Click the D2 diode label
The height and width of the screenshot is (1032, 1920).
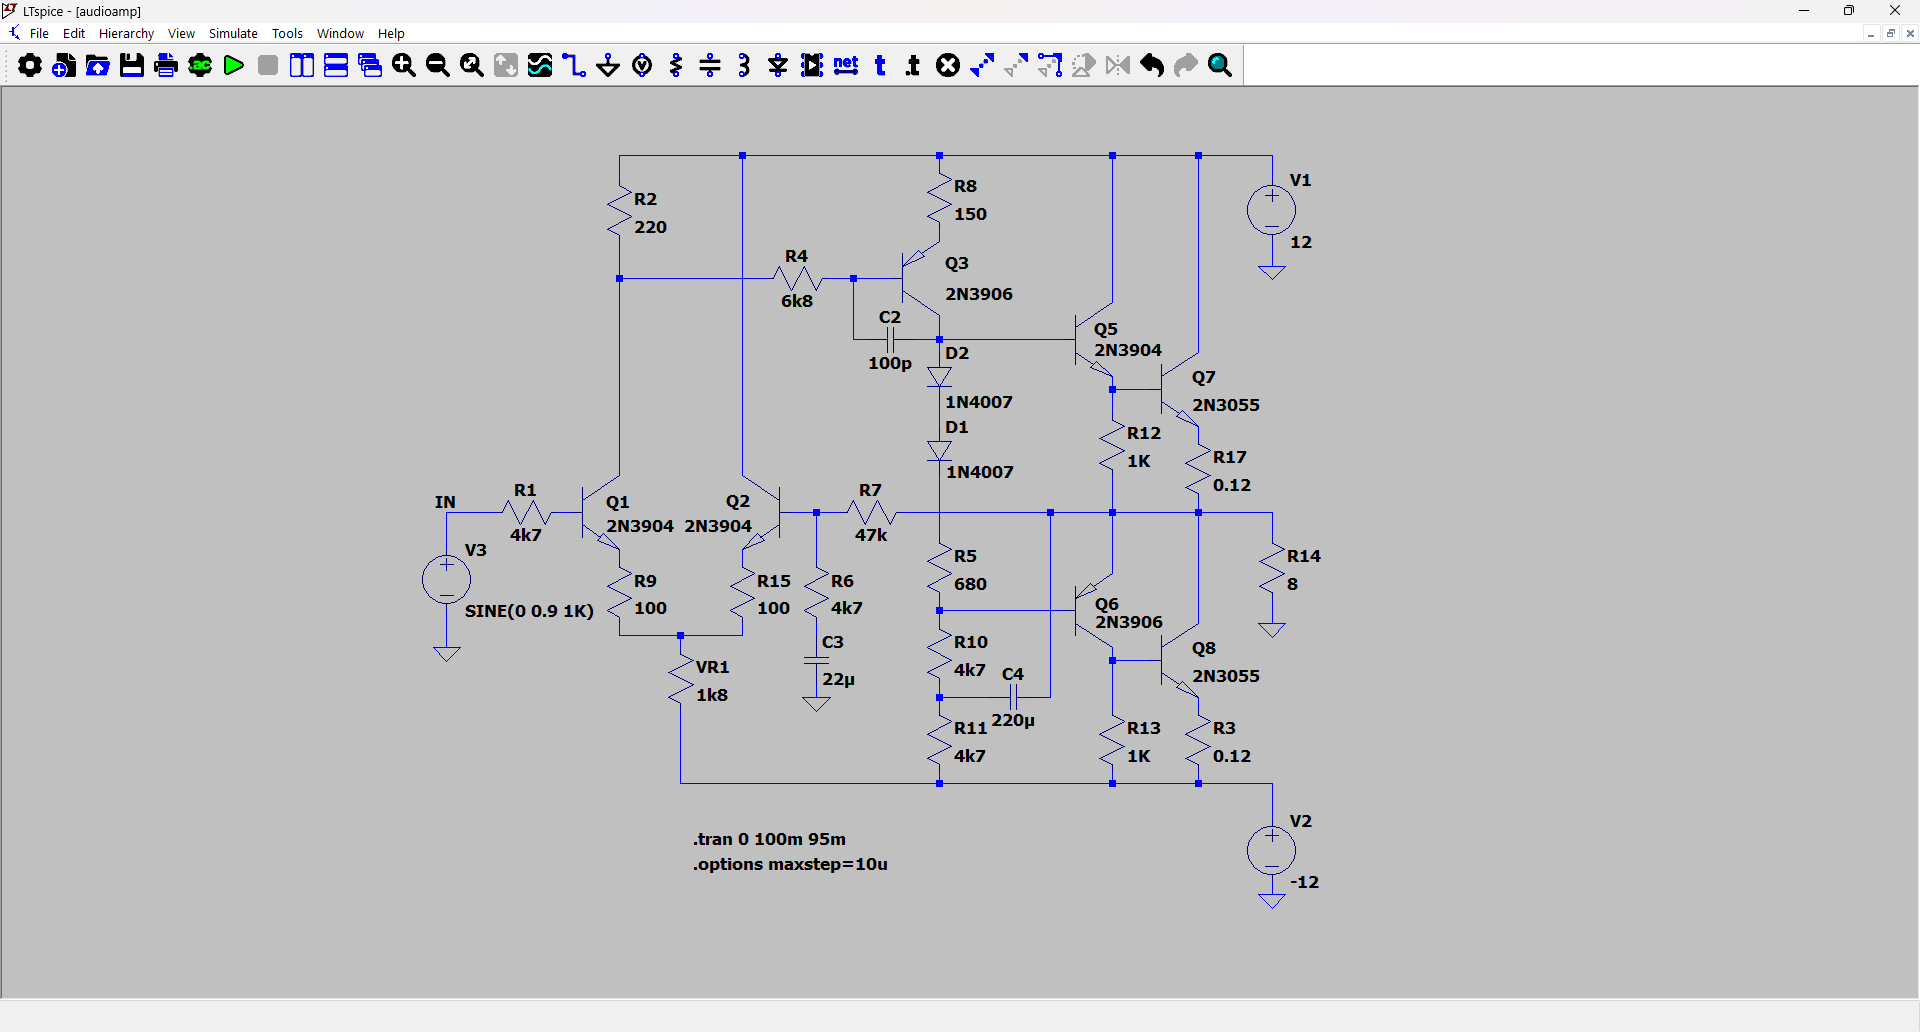[x=957, y=353]
